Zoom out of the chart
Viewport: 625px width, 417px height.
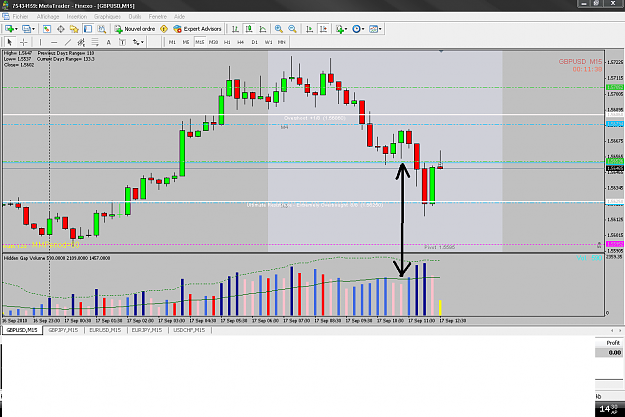point(292,29)
